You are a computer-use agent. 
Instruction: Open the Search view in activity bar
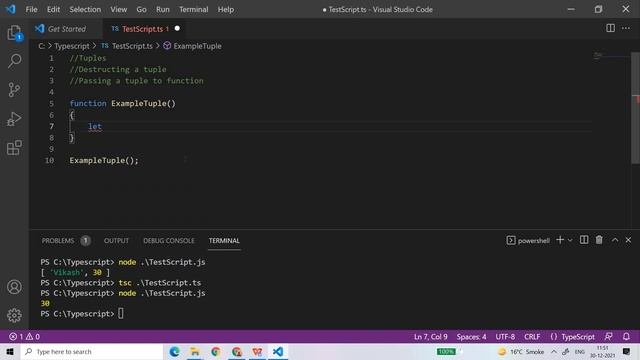coord(14,61)
